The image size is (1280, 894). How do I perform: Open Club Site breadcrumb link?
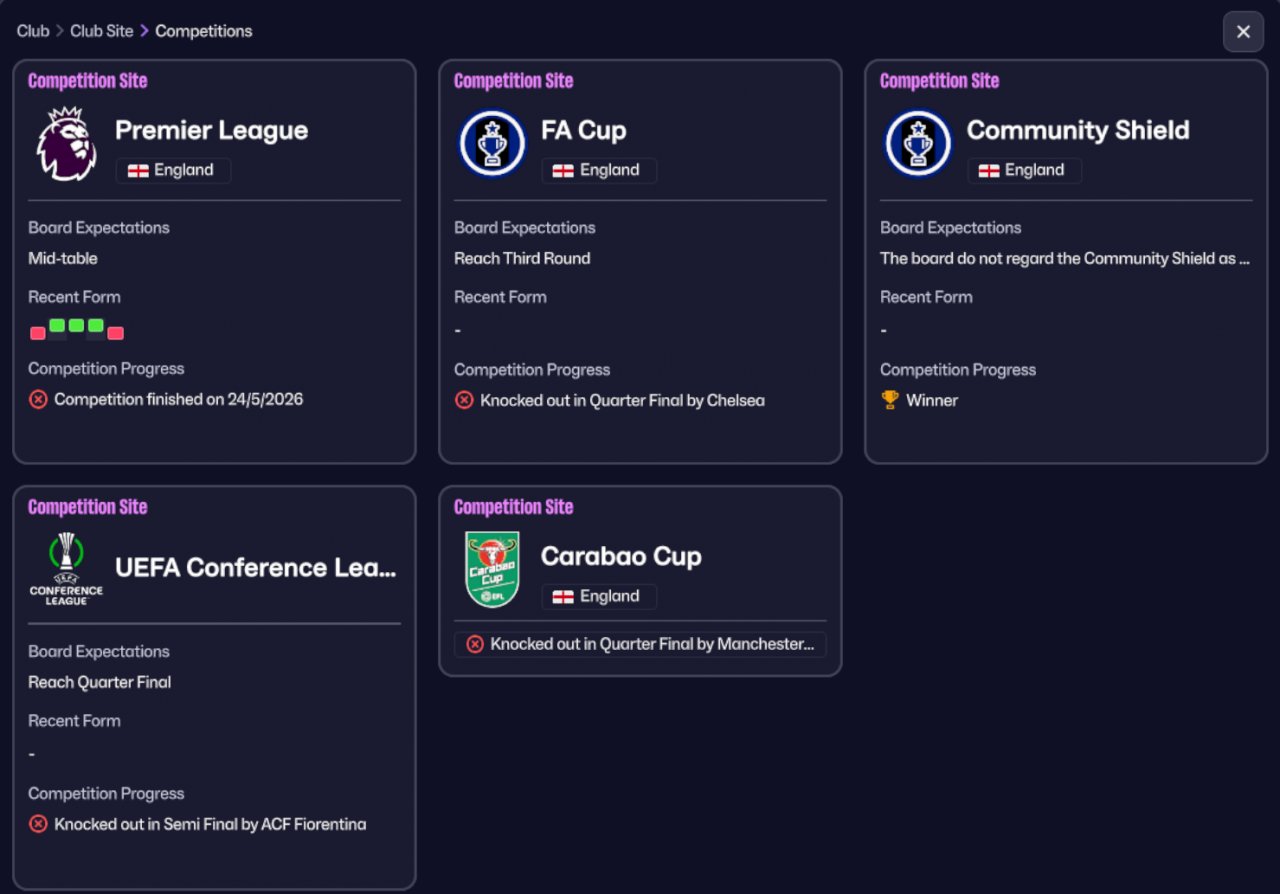pyautogui.click(x=101, y=31)
